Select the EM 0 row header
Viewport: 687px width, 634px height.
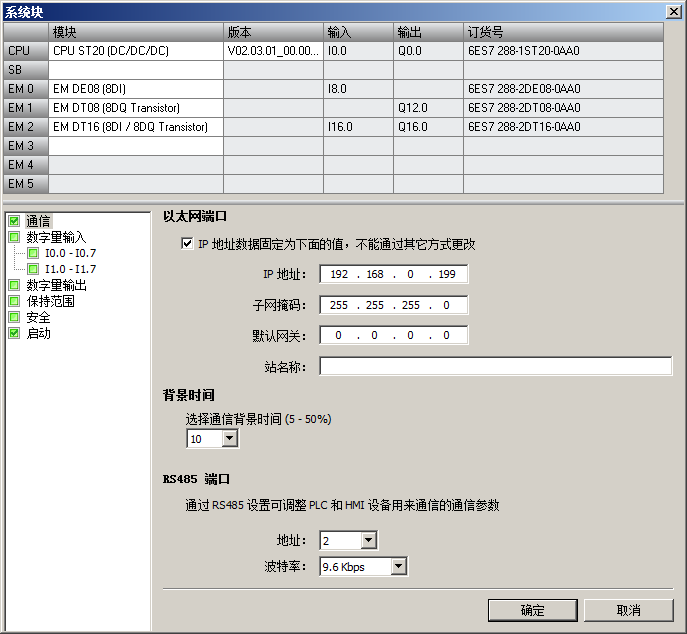click(x=26, y=89)
